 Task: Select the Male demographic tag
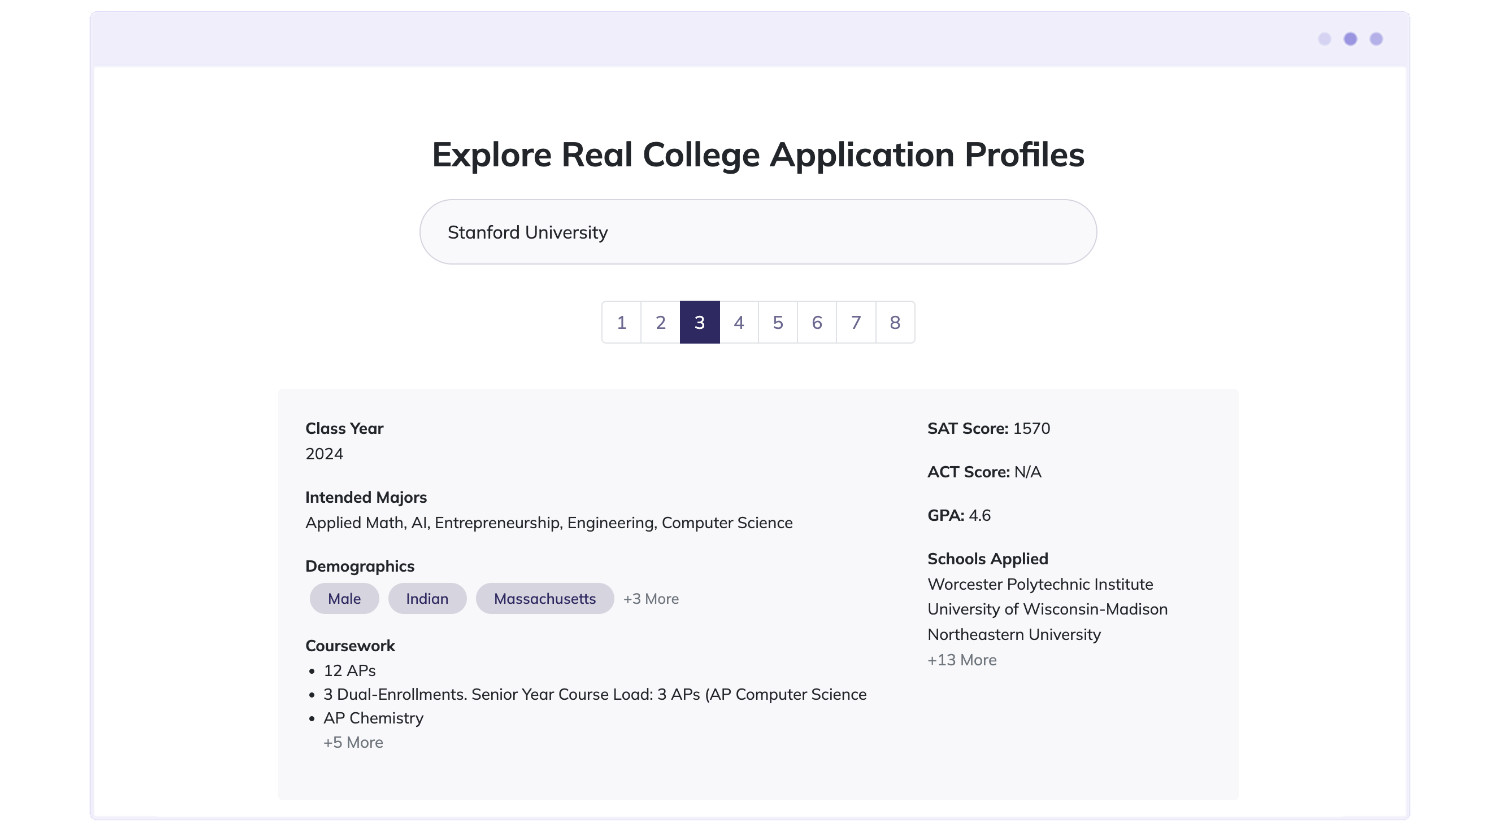pyautogui.click(x=344, y=598)
